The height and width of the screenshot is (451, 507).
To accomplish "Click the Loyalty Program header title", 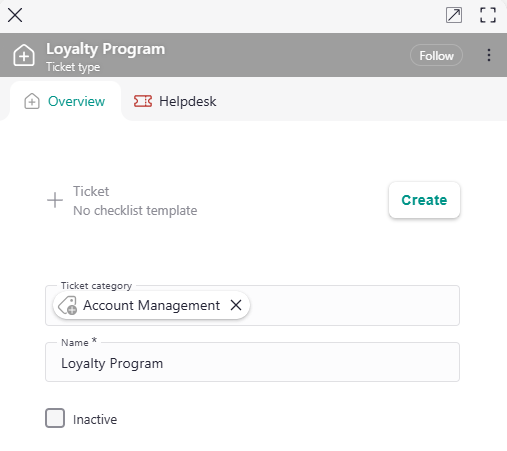I will (x=105, y=49).
